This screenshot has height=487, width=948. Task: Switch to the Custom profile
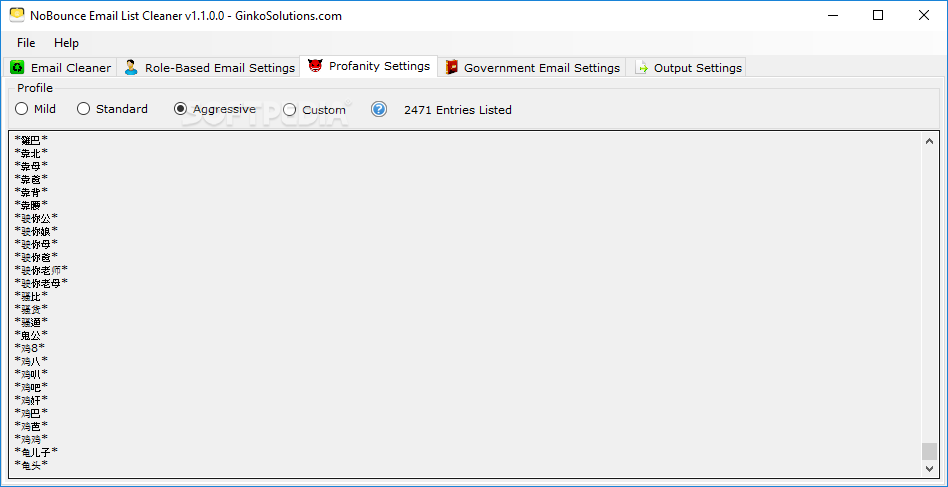(314, 109)
